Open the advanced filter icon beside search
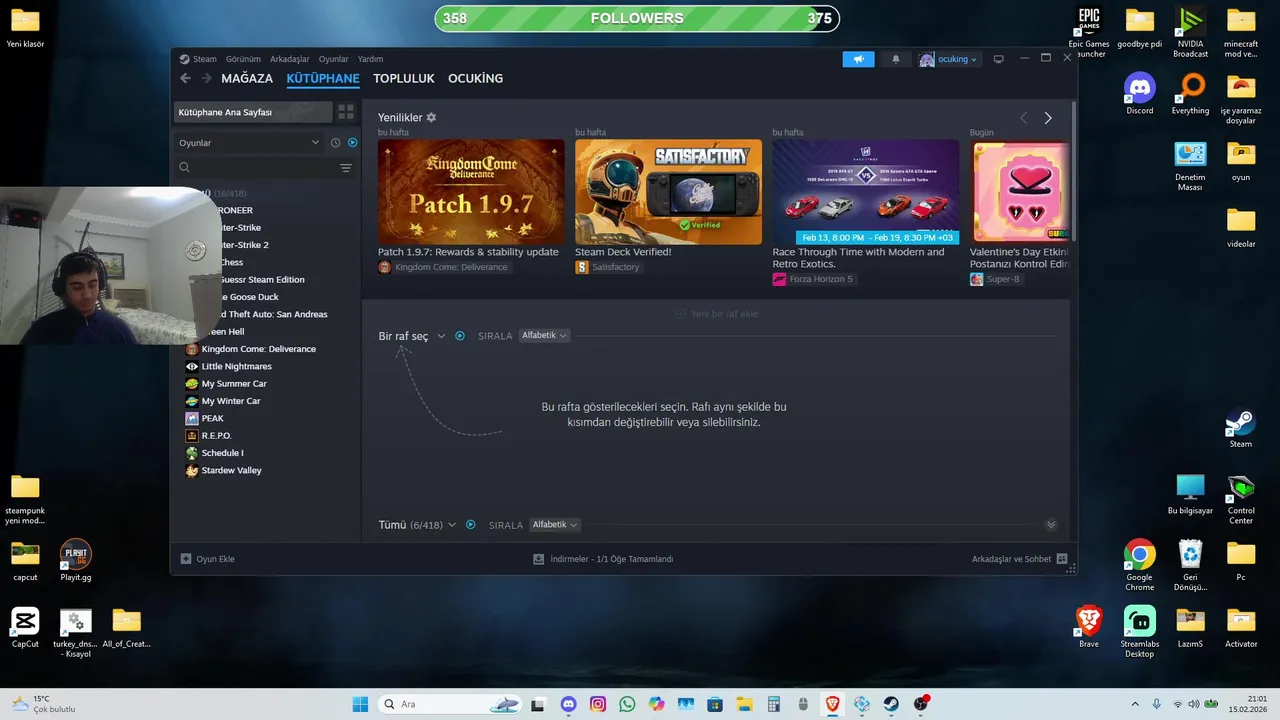The width and height of the screenshot is (1280, 720). tap(346, 168)
